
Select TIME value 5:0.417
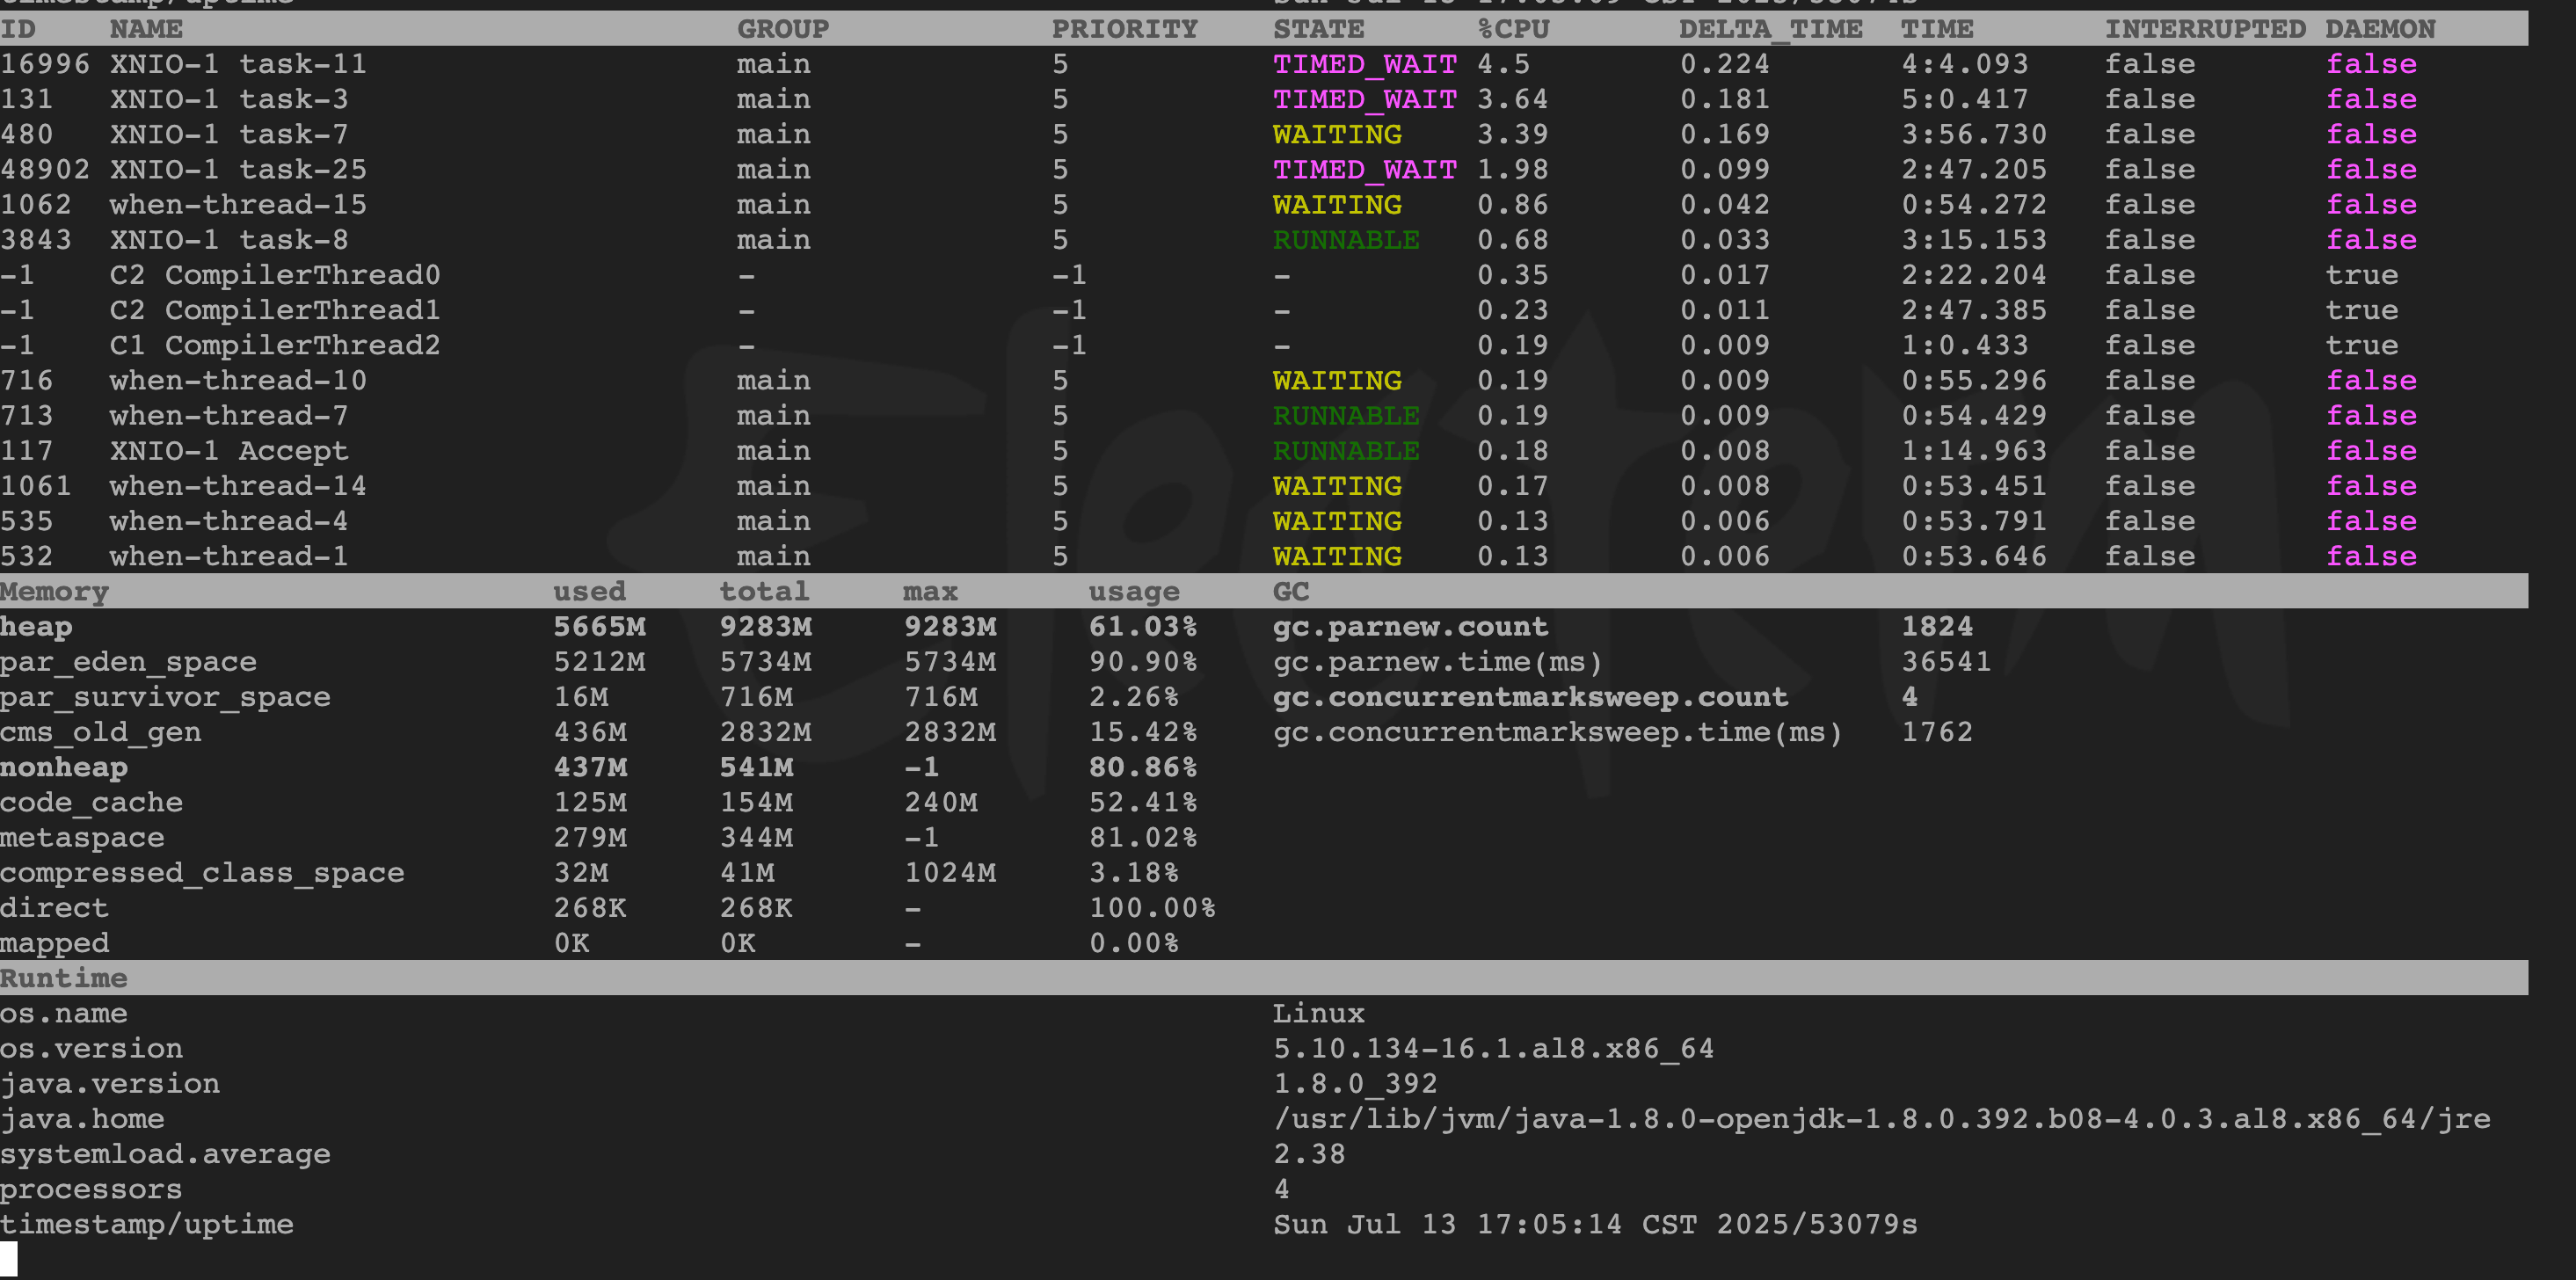click(1965, 99)
